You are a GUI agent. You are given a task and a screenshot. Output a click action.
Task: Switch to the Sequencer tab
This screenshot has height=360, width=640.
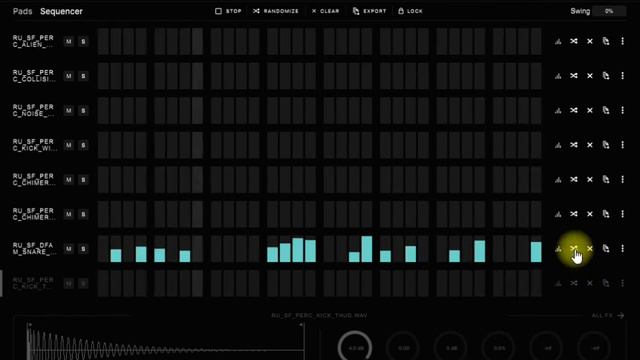coord(61,11)
